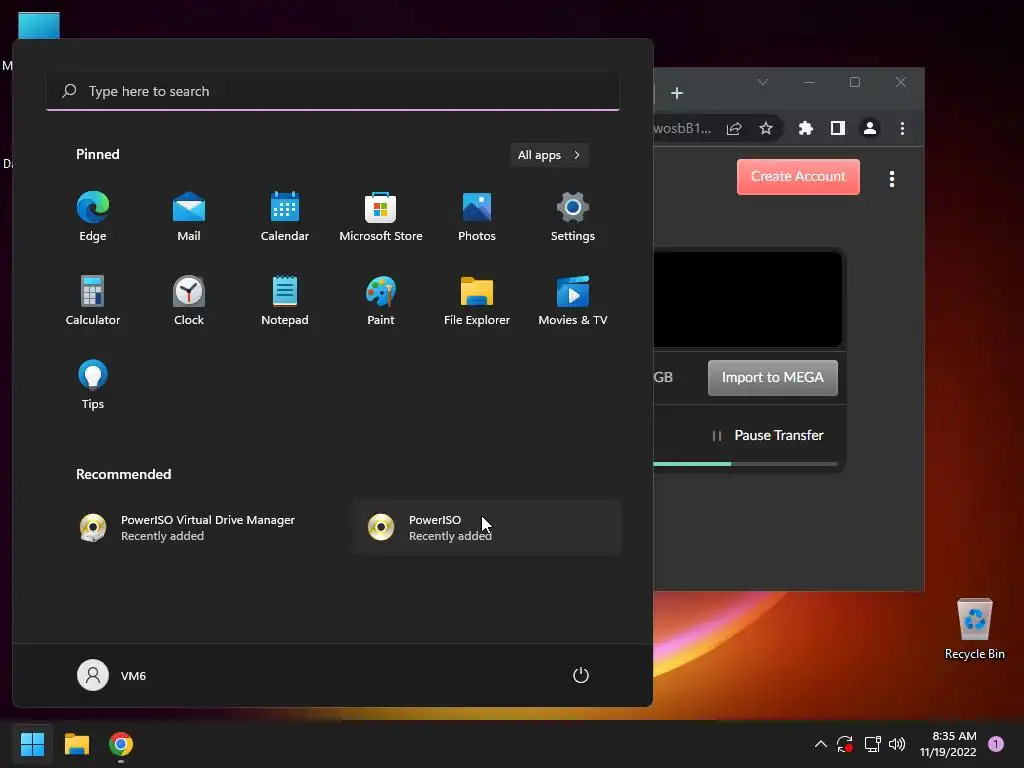This screenshot has height=768, width=1024.
Task: Open the VM6 user account menu
Action: click(x=112, y=675)
